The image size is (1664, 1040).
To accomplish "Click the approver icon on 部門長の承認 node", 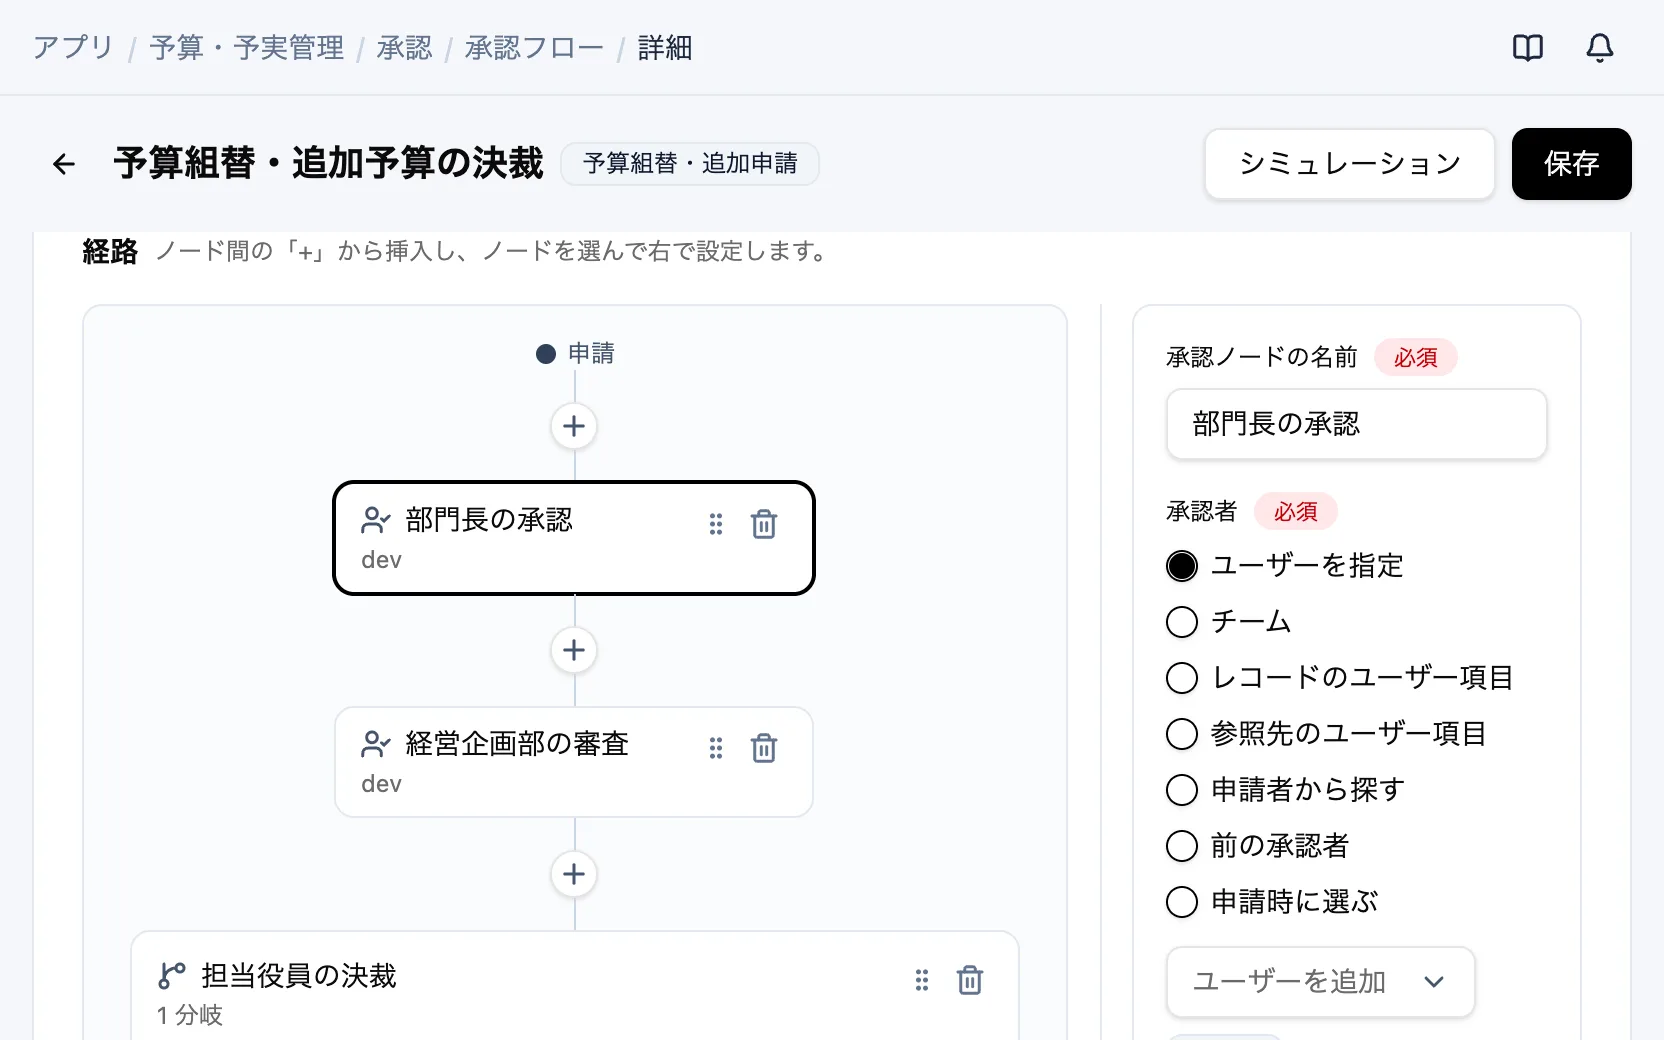I will 375,520.
